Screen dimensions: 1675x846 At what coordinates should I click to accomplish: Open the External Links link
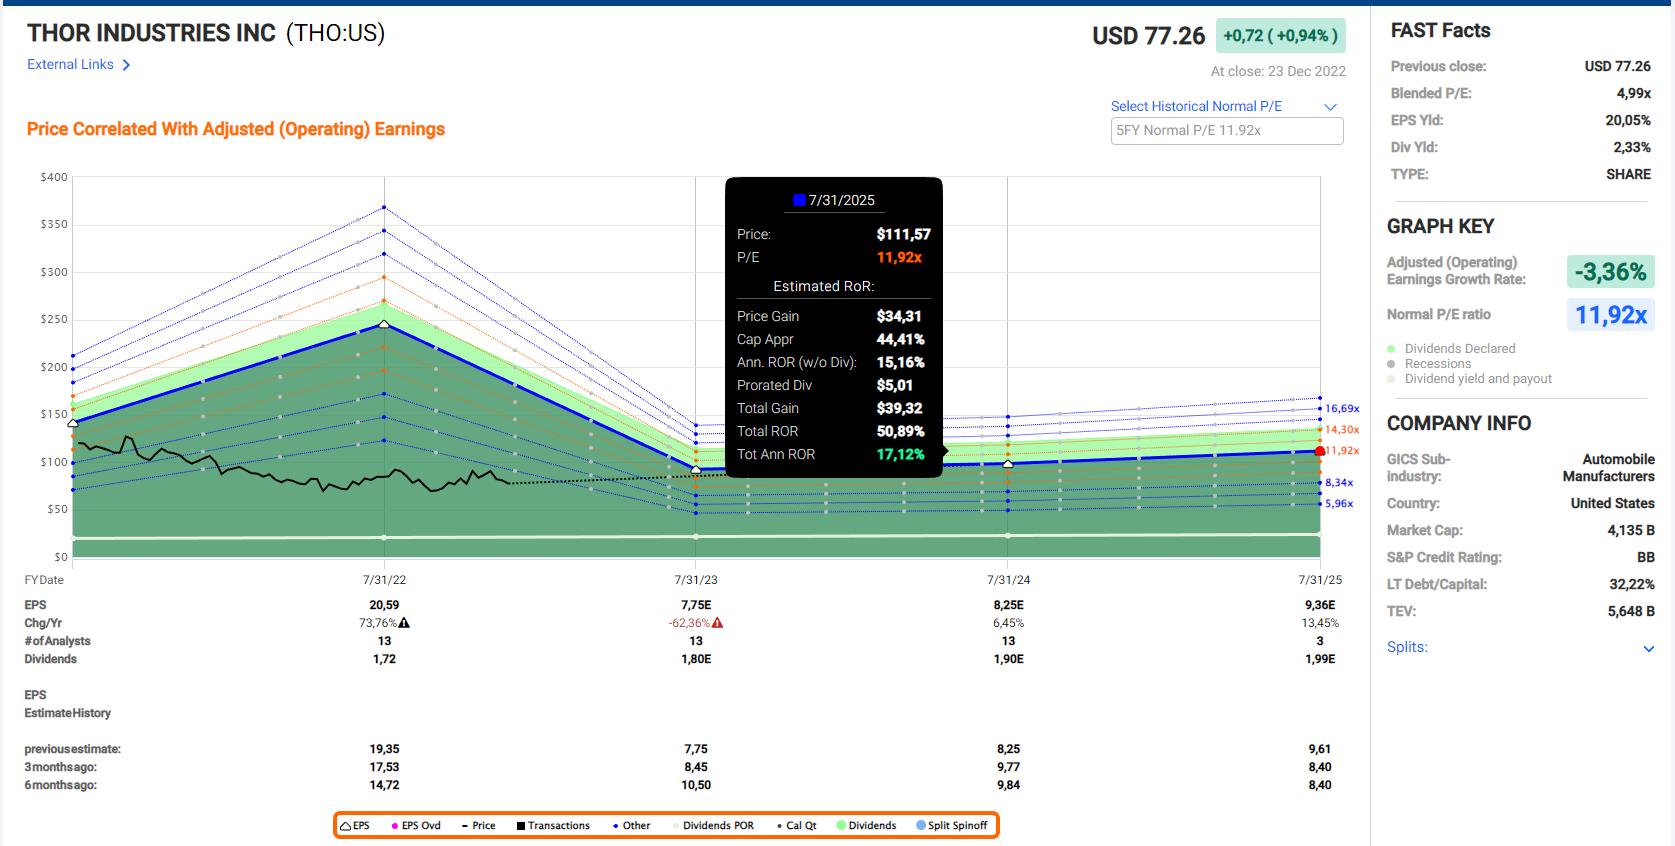point(79,65)
